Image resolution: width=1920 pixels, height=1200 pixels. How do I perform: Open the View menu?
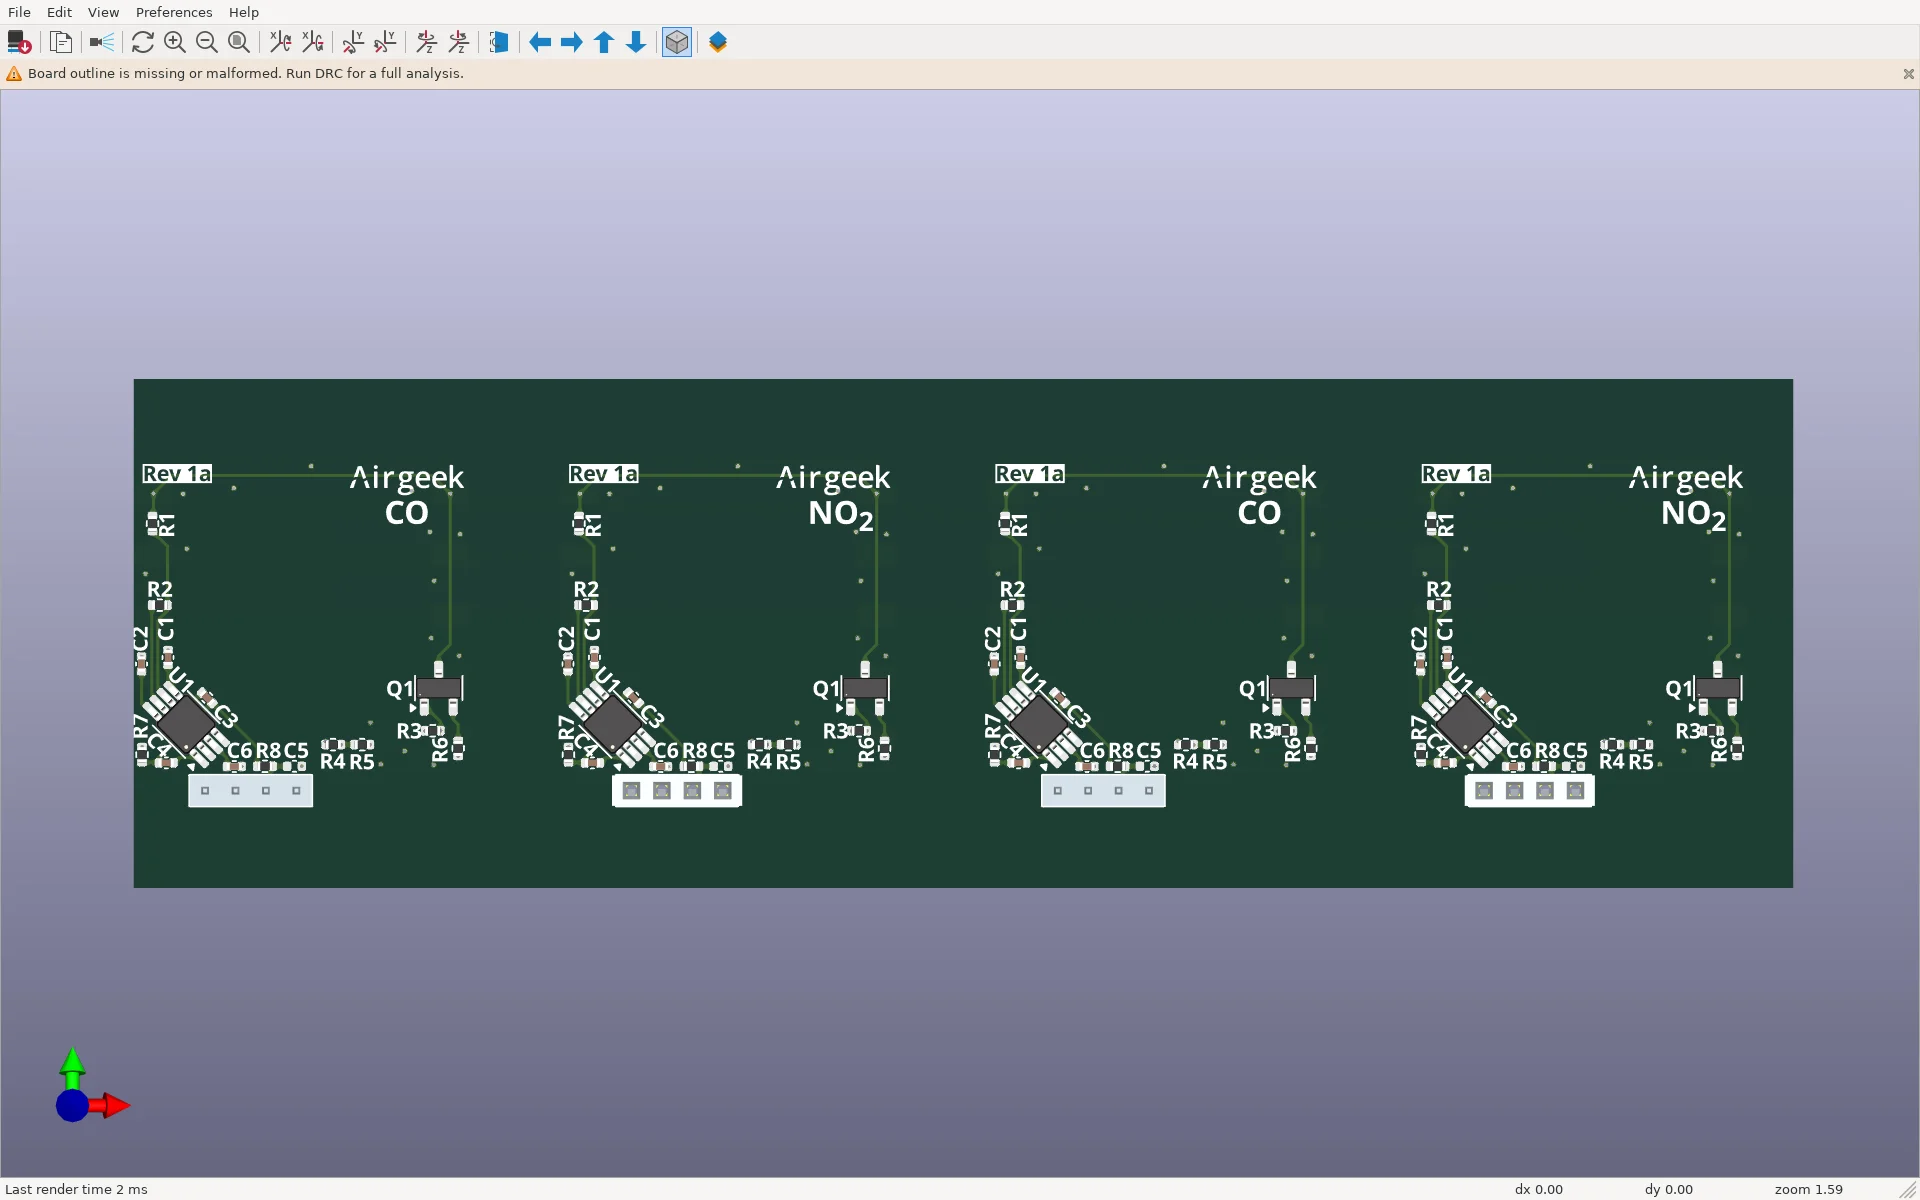pyautogui.click(x=103, y=12)
